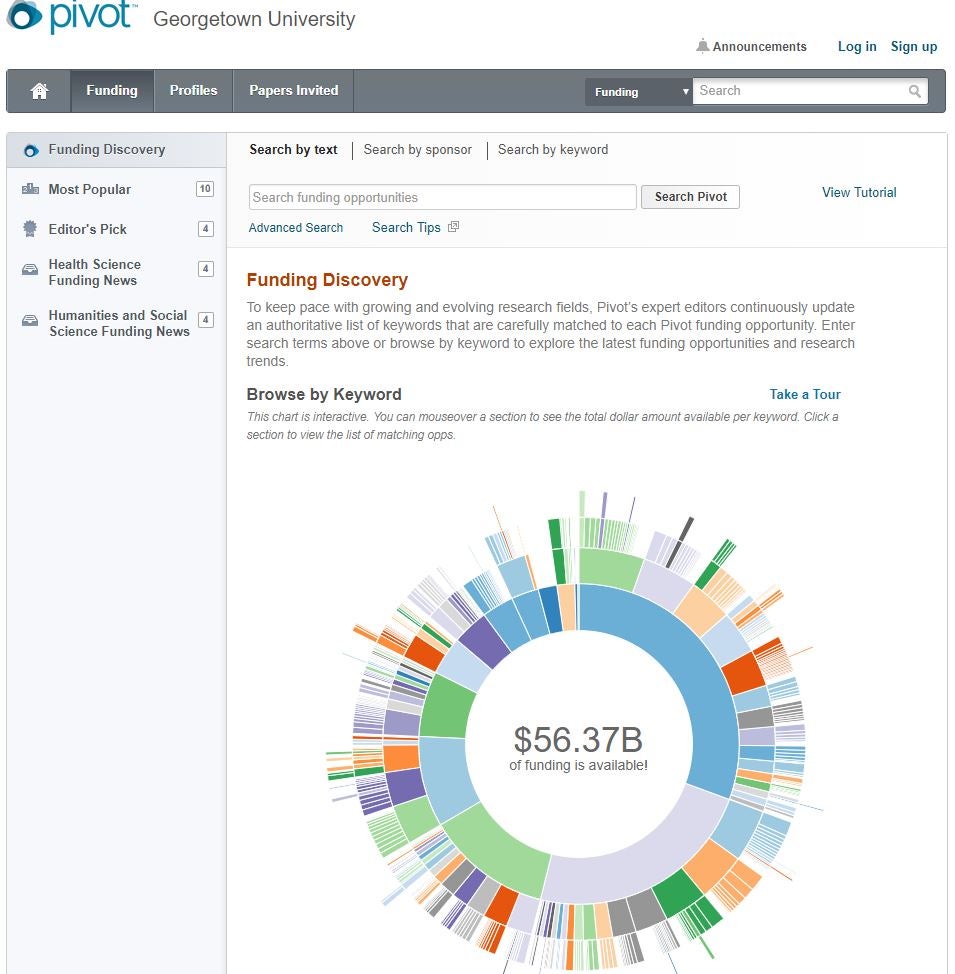Switch to Search by keyword
This screenshot has width=955, height=974.
(x=553, y=150)
